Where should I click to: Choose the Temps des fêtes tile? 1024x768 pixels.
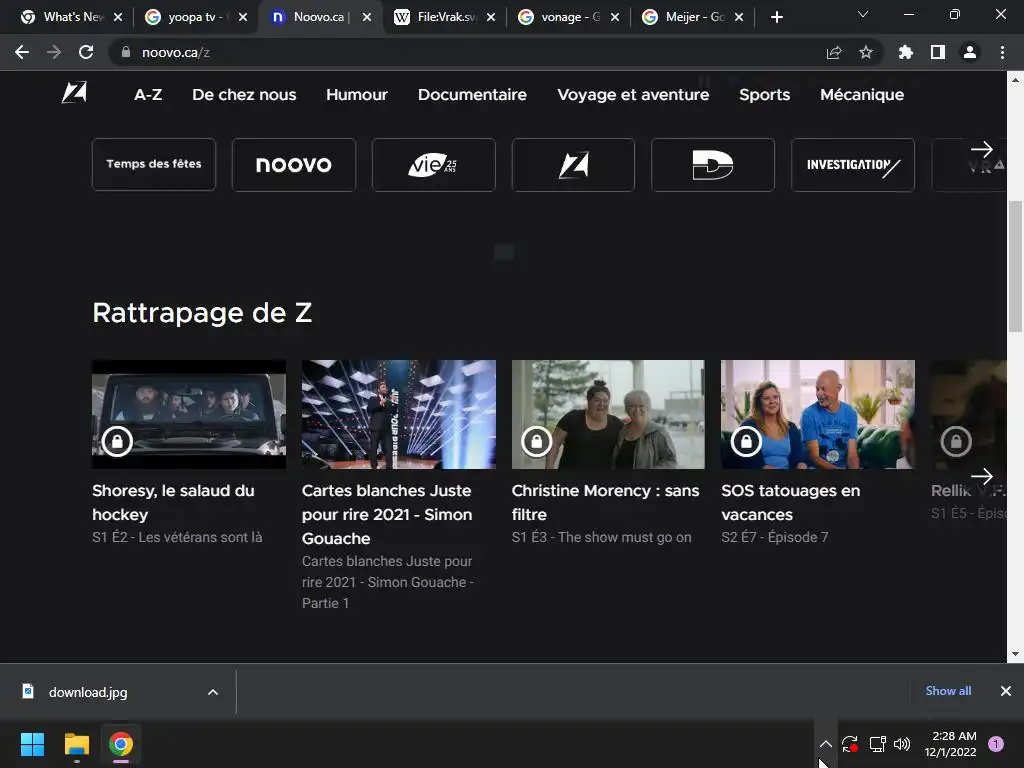pos(154,165)
